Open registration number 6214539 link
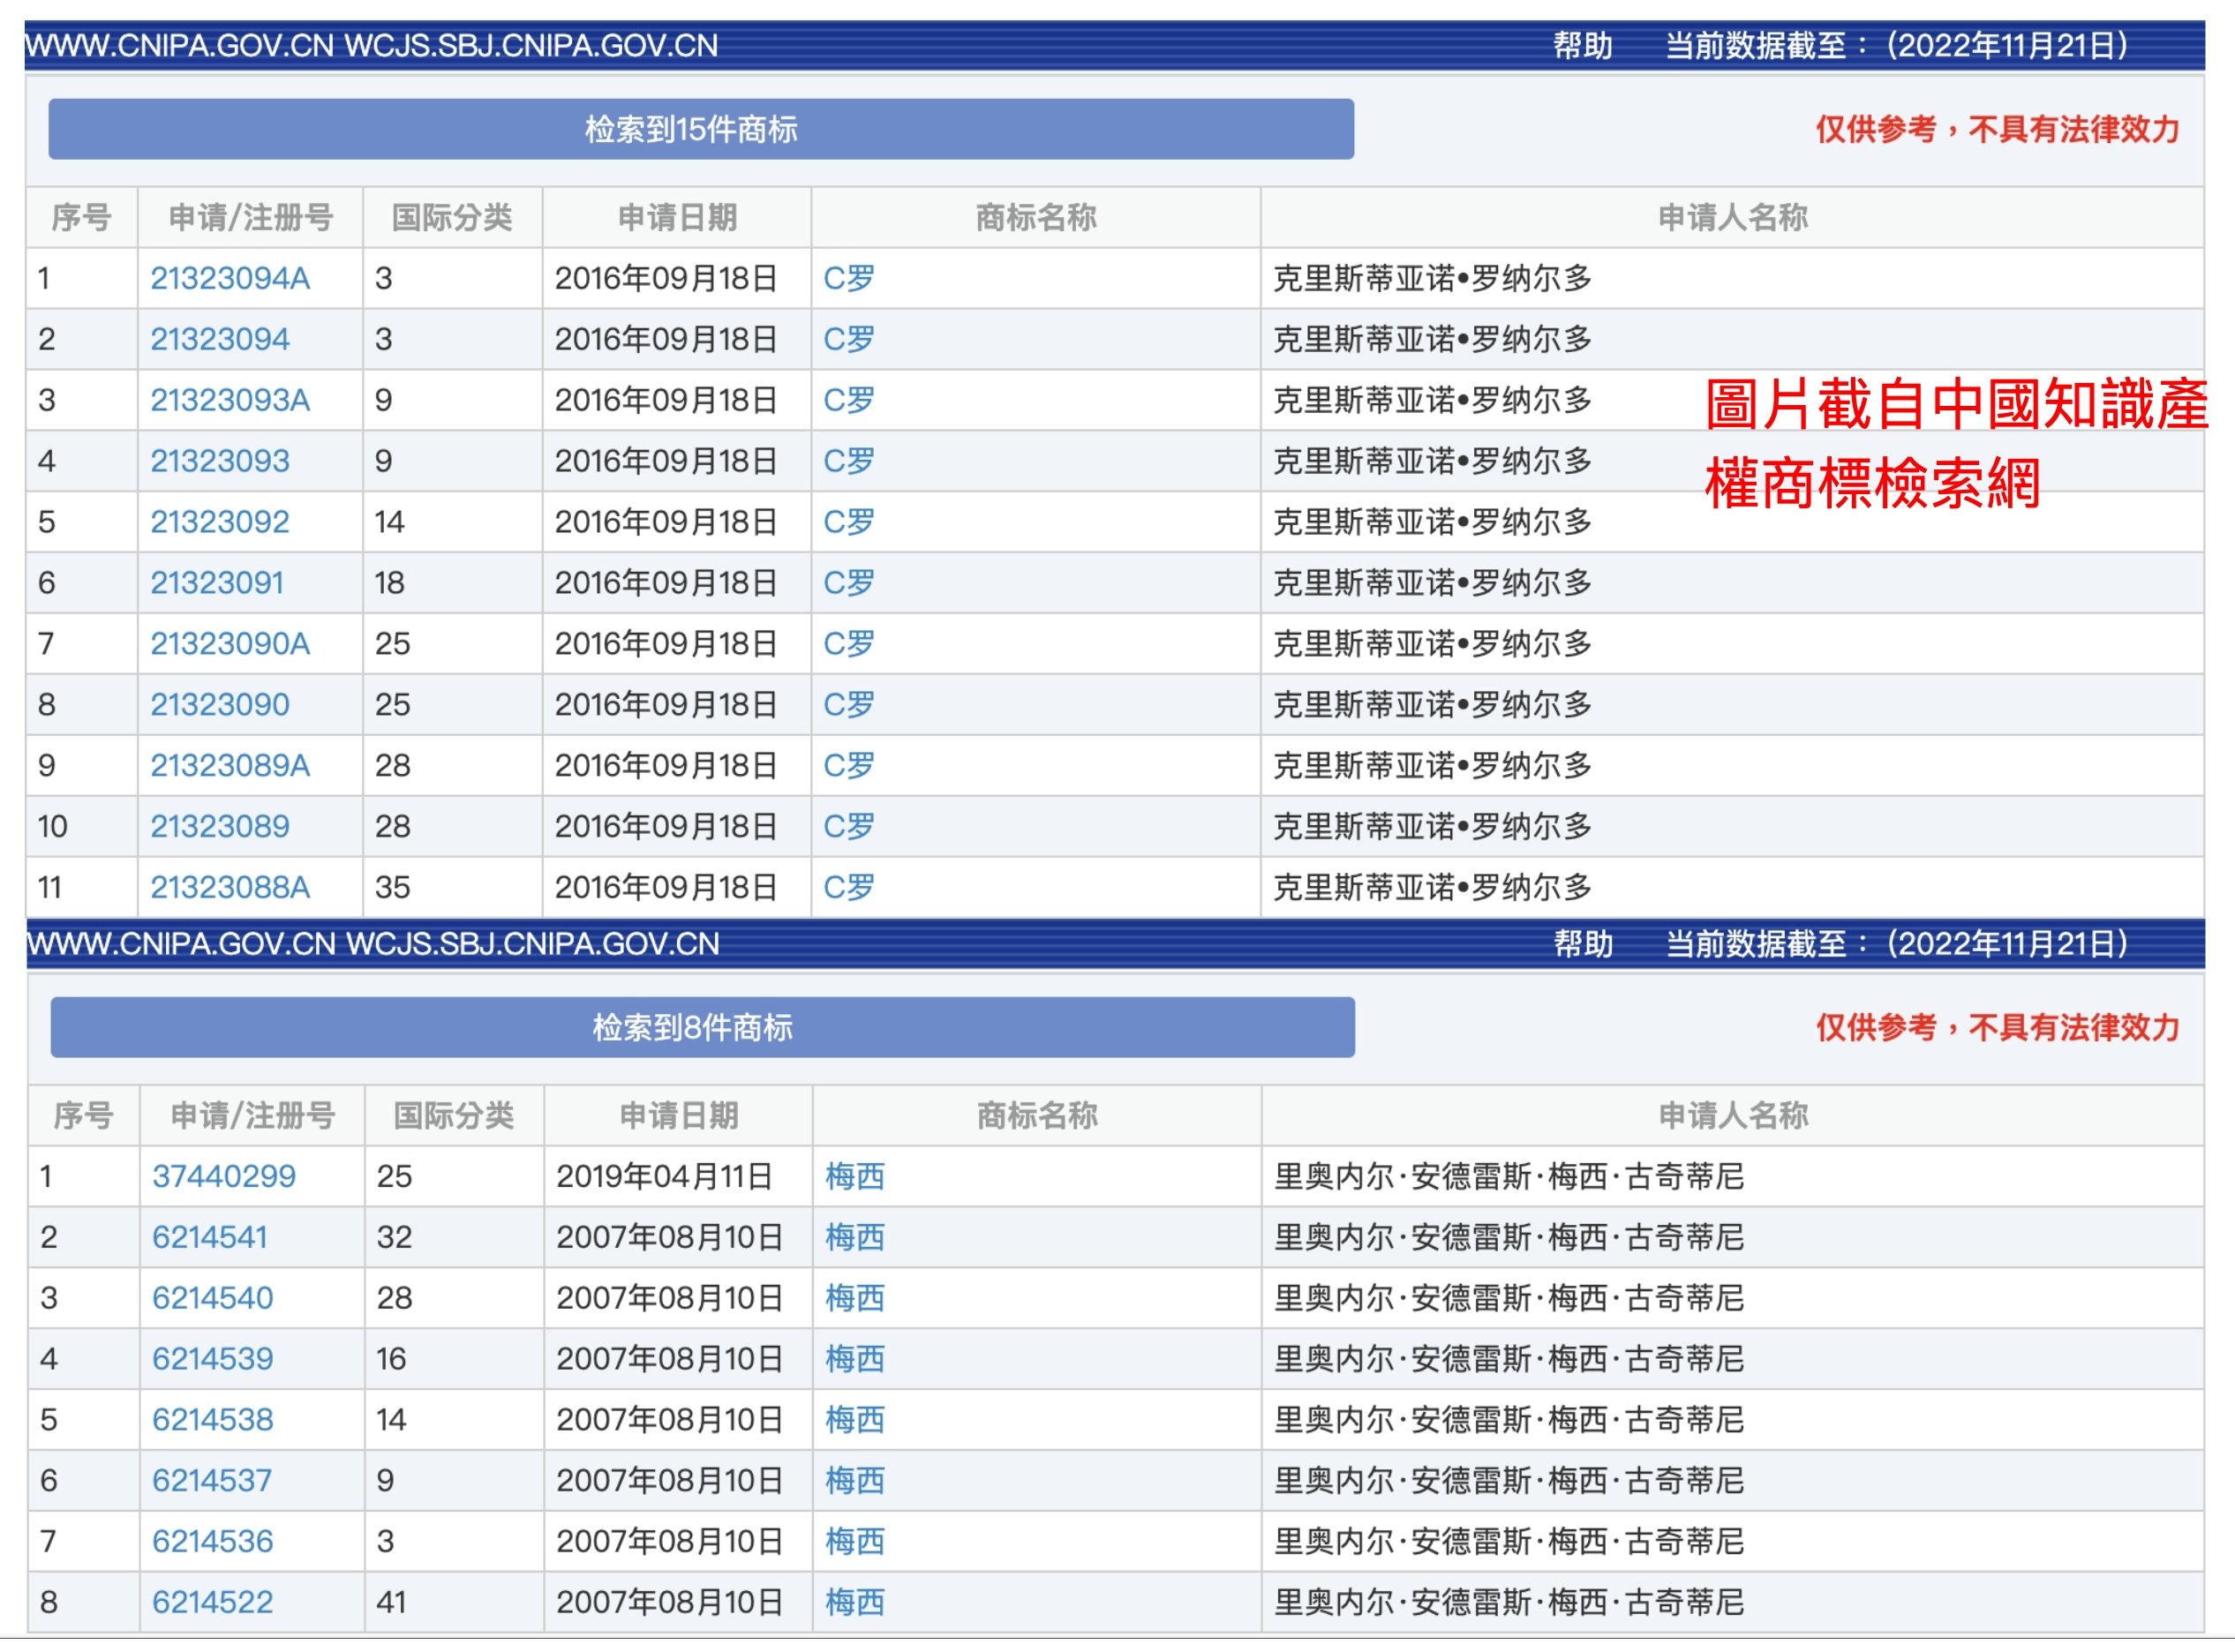Image resolution: width=2235 pixels, height=1652 pixels. coord(213,1359)
